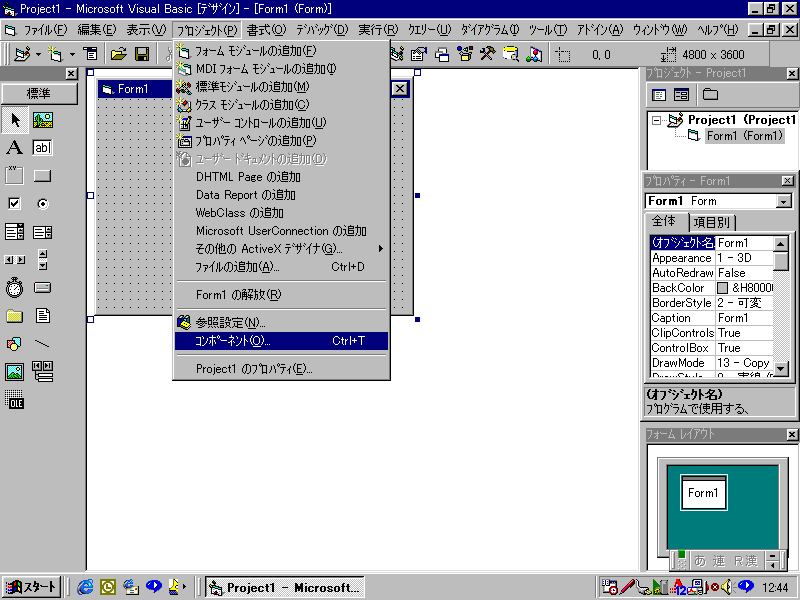Switch to the 項目別 tab in Properties
This screenshot has height=600, width=800.
click(x=712, y=222)
